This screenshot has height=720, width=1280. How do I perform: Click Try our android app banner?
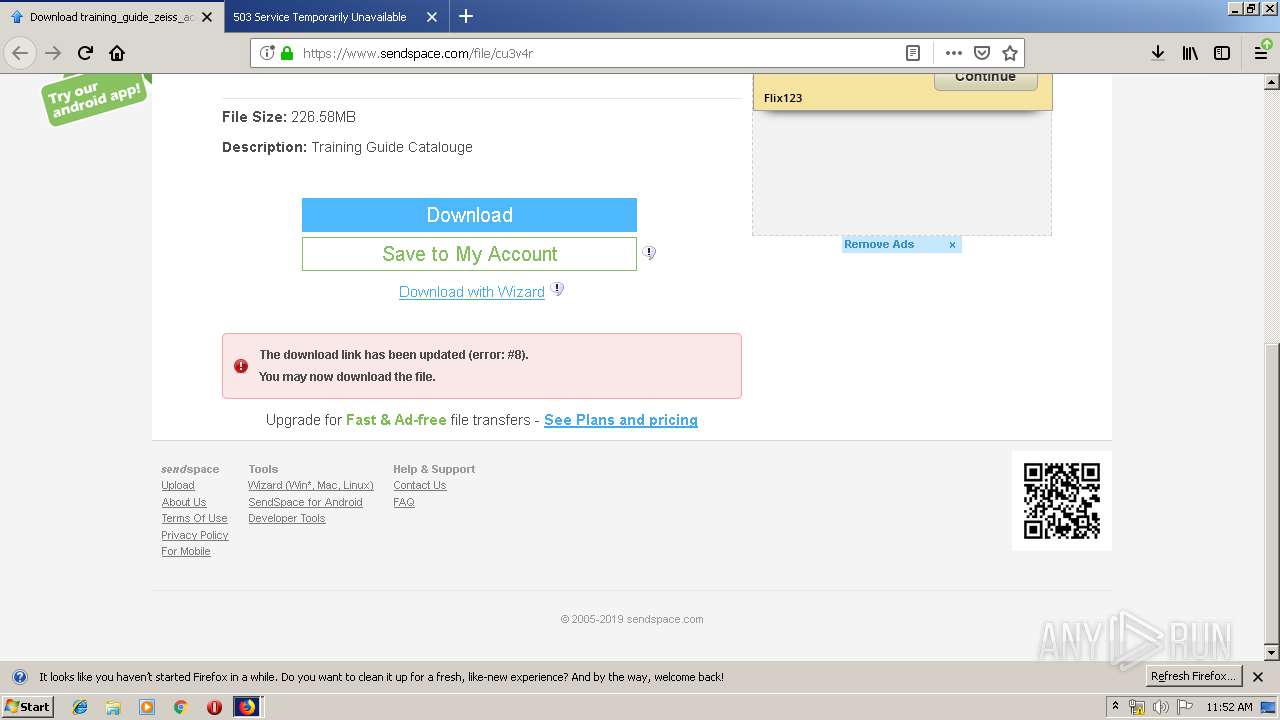[96, 100]
